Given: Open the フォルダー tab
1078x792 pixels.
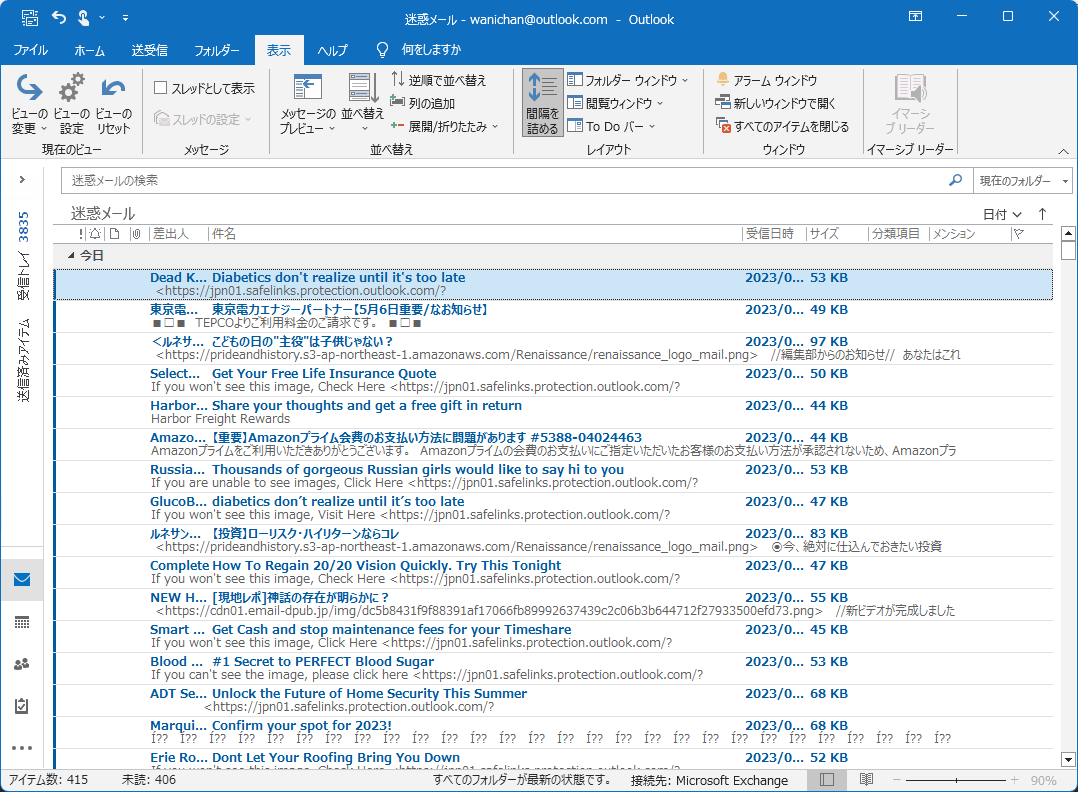Looking at the screenshot, I should click(x=217, y=50).
